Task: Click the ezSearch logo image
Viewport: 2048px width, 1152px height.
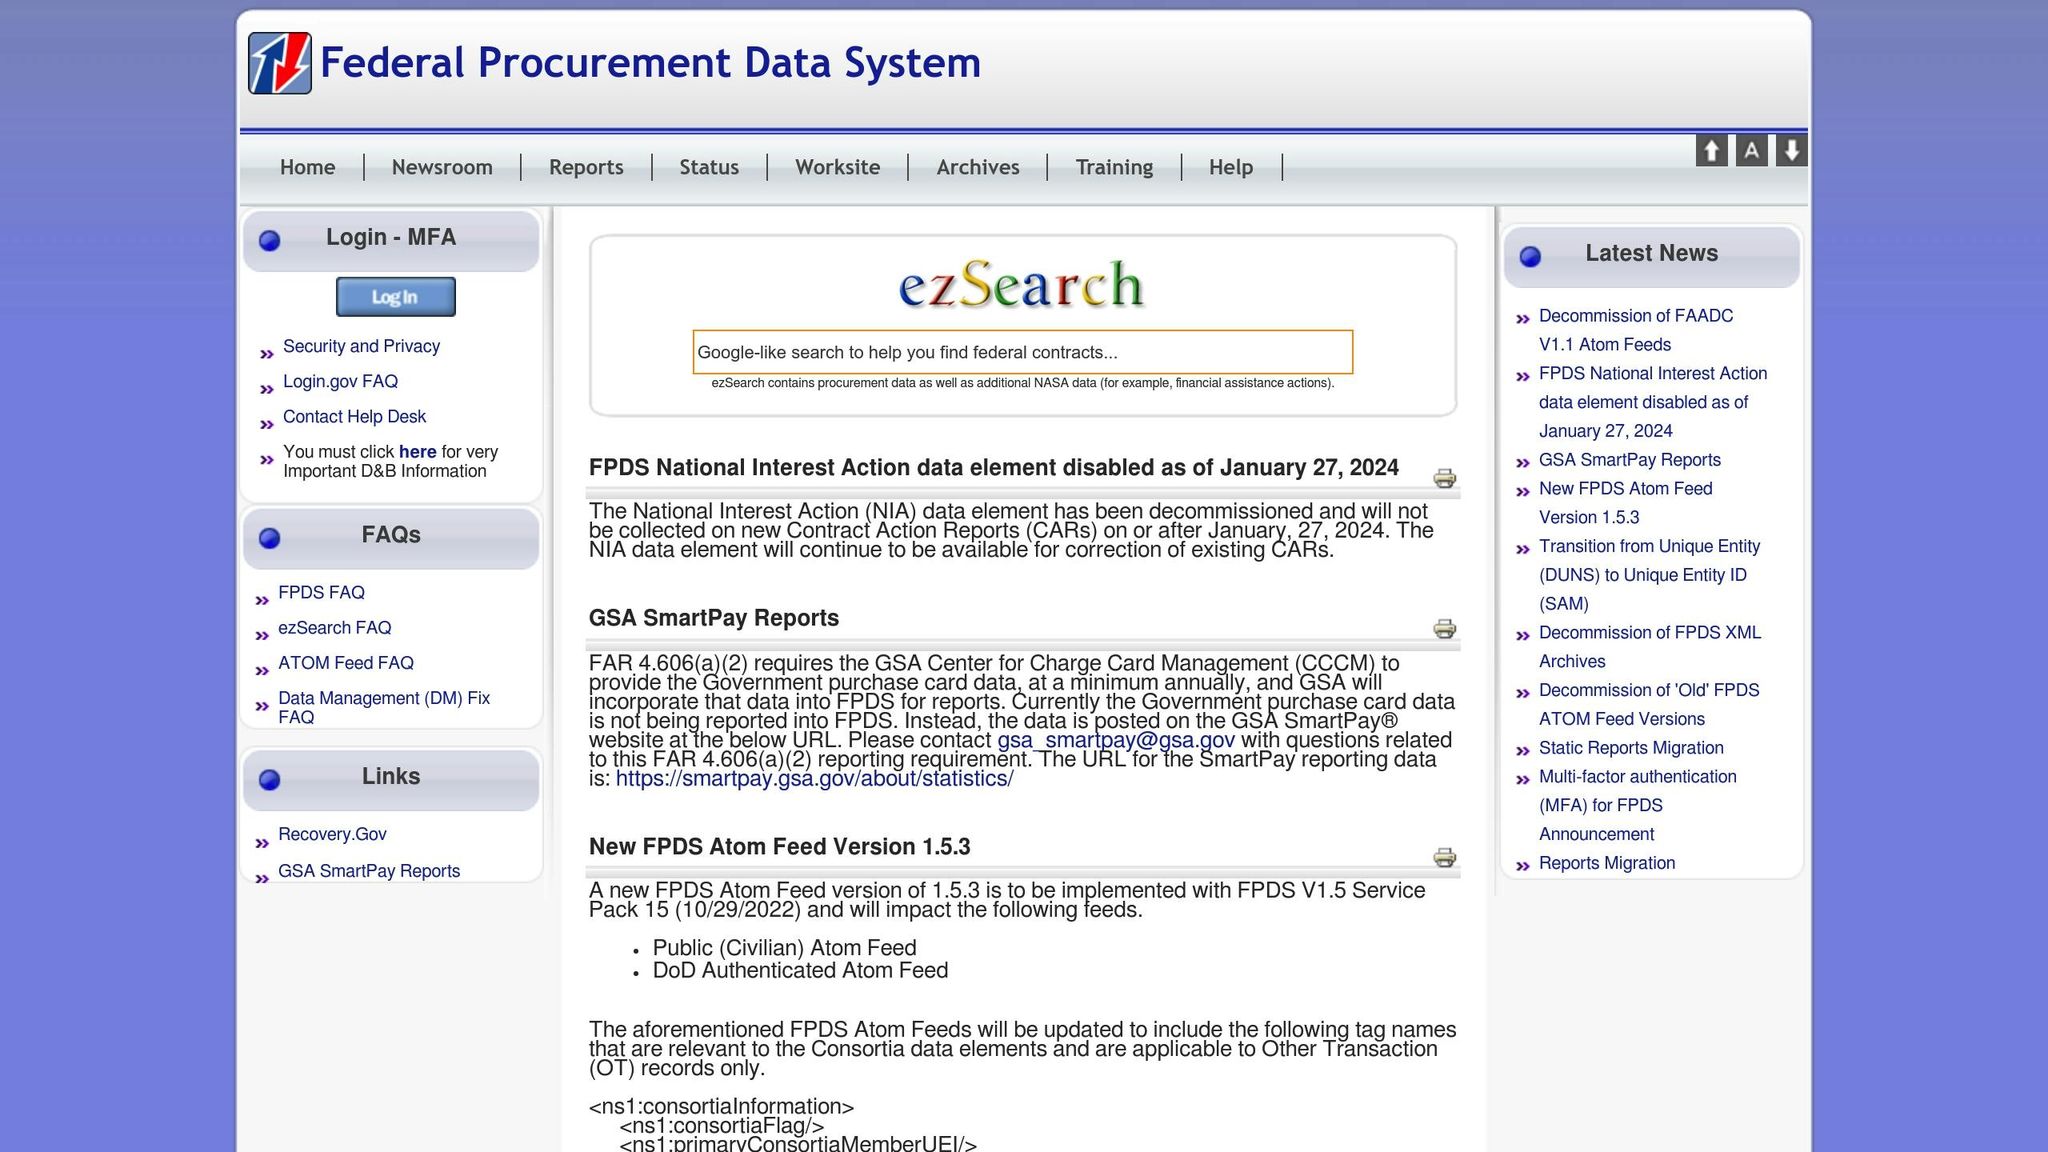Action: [x=1022, y=284]
